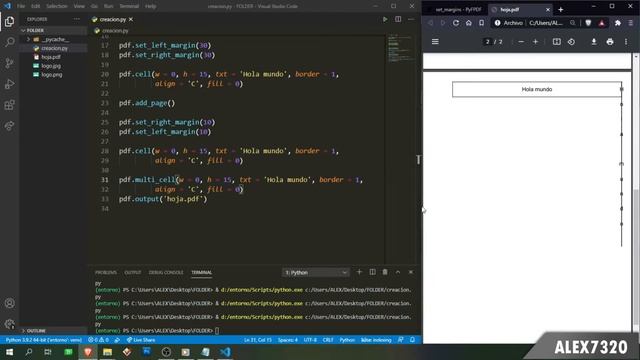
Task: Print the PDF document
Action: [610, 42]
